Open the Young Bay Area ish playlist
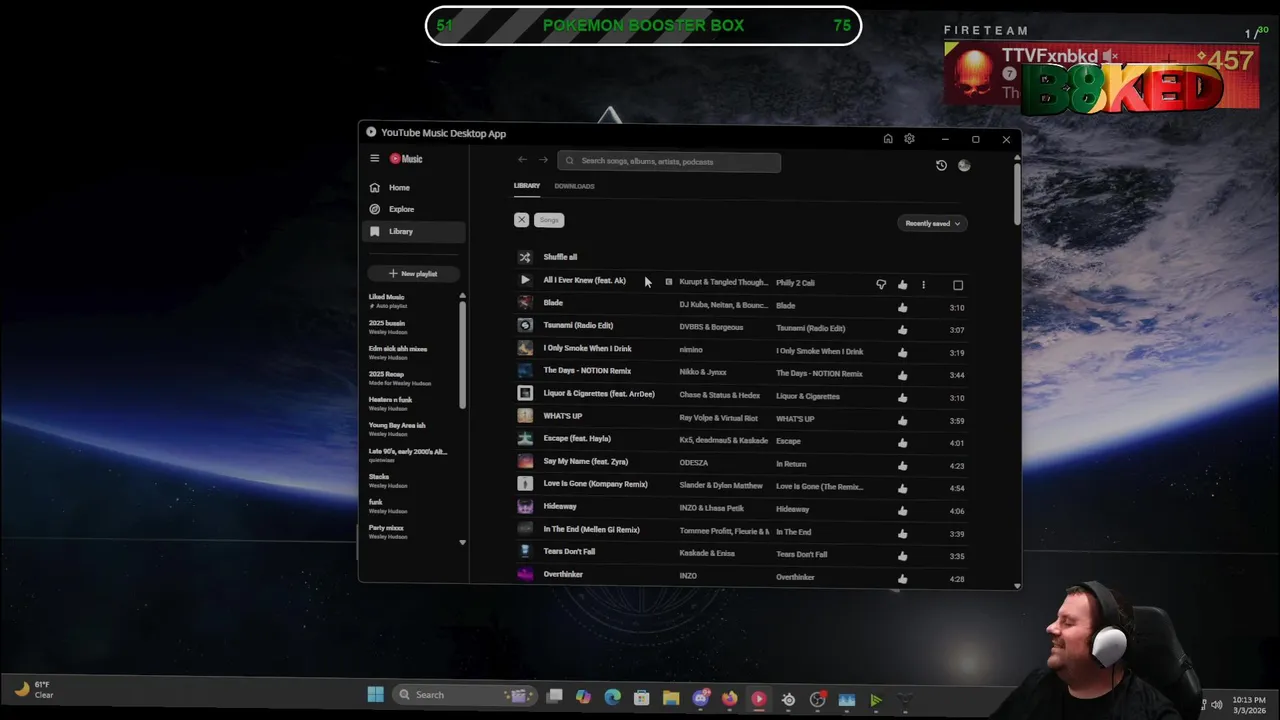The height and width of the screenshot is (720, 1280). click(397, 429)
